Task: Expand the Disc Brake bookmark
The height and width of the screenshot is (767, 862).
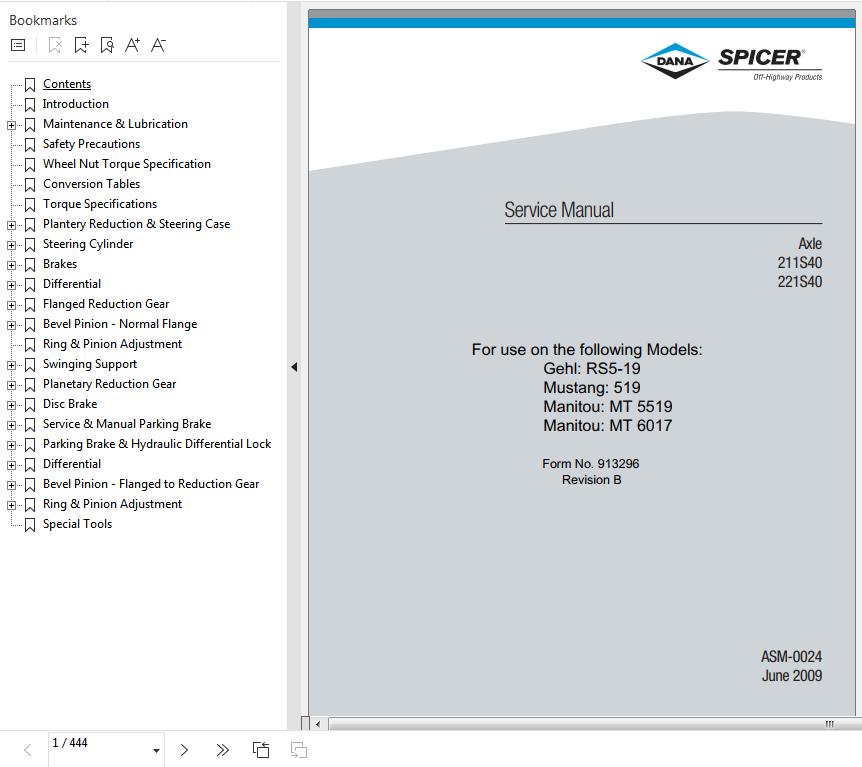Action: (11, 405)
